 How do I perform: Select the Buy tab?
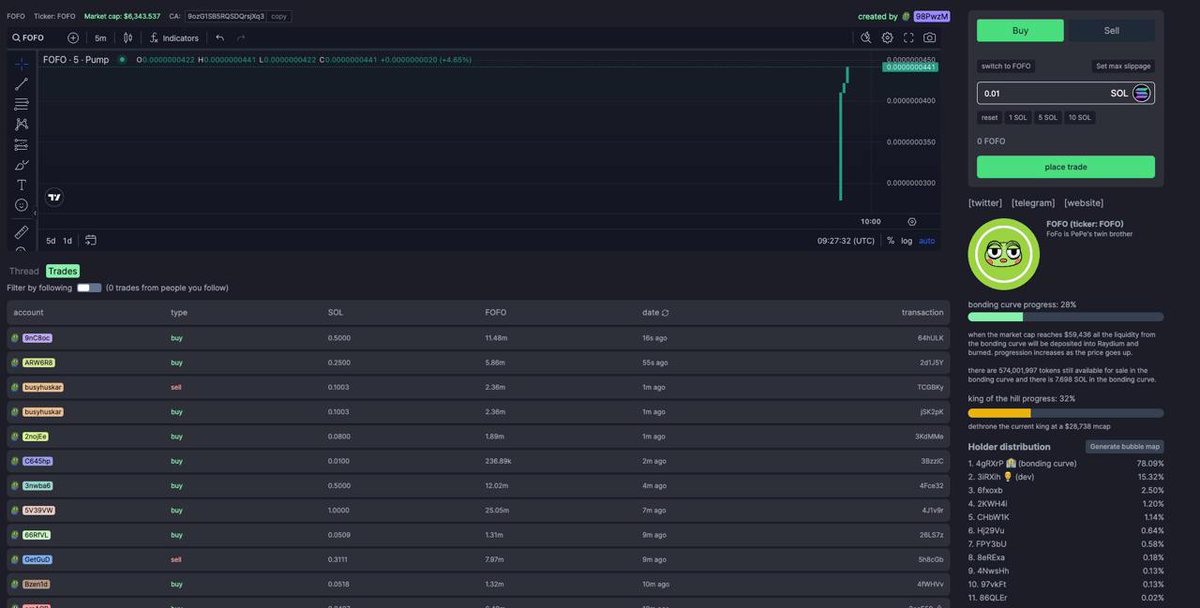click(x=1020, y=30)
